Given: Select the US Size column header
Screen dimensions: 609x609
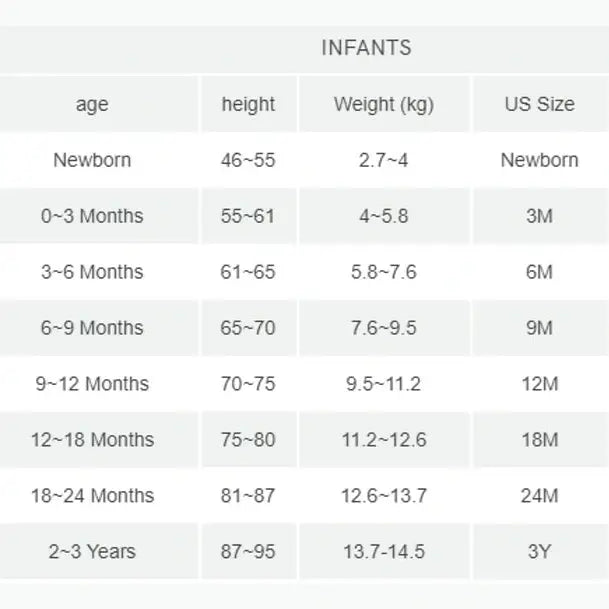Looking at the screenshot, I should [x=539, y=104].
